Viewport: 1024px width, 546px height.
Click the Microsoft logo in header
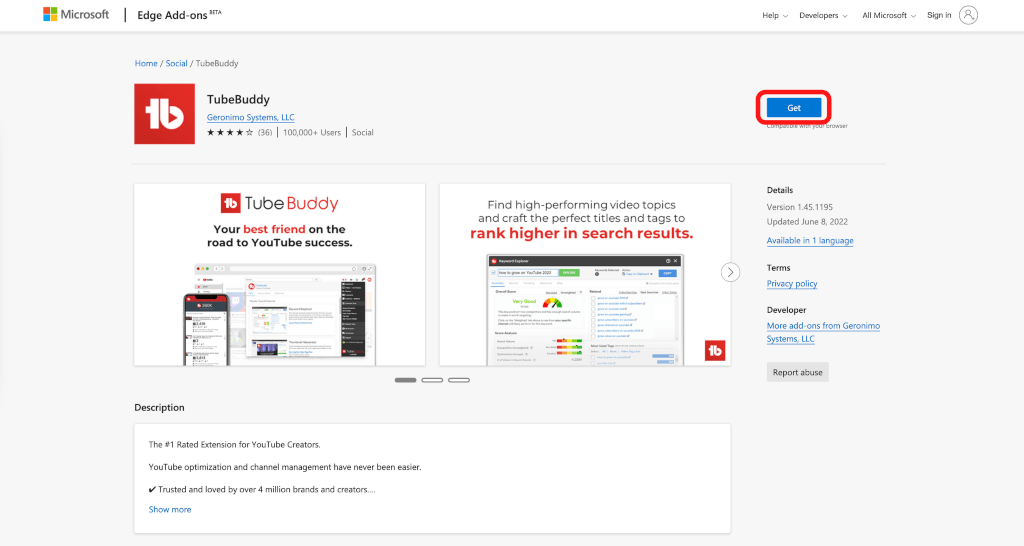(76, 15)
